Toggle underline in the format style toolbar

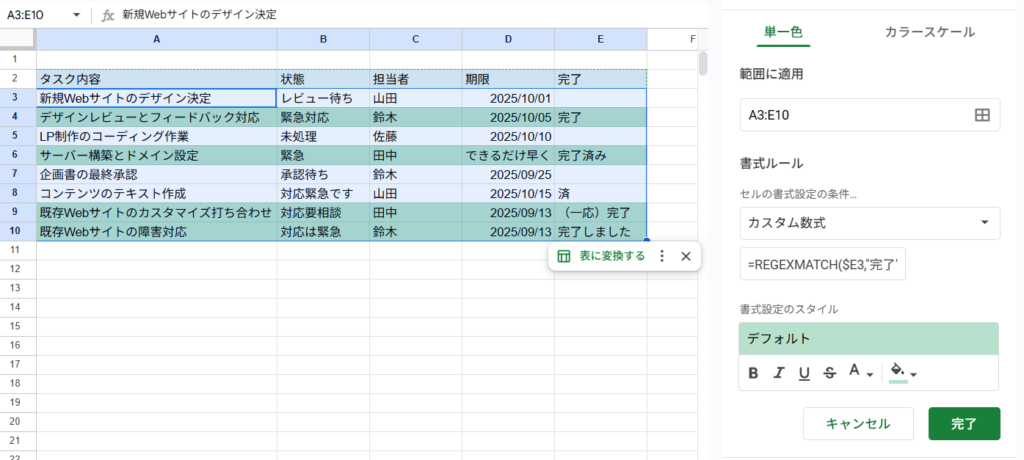pyautogui.click(x=804, y=373)
